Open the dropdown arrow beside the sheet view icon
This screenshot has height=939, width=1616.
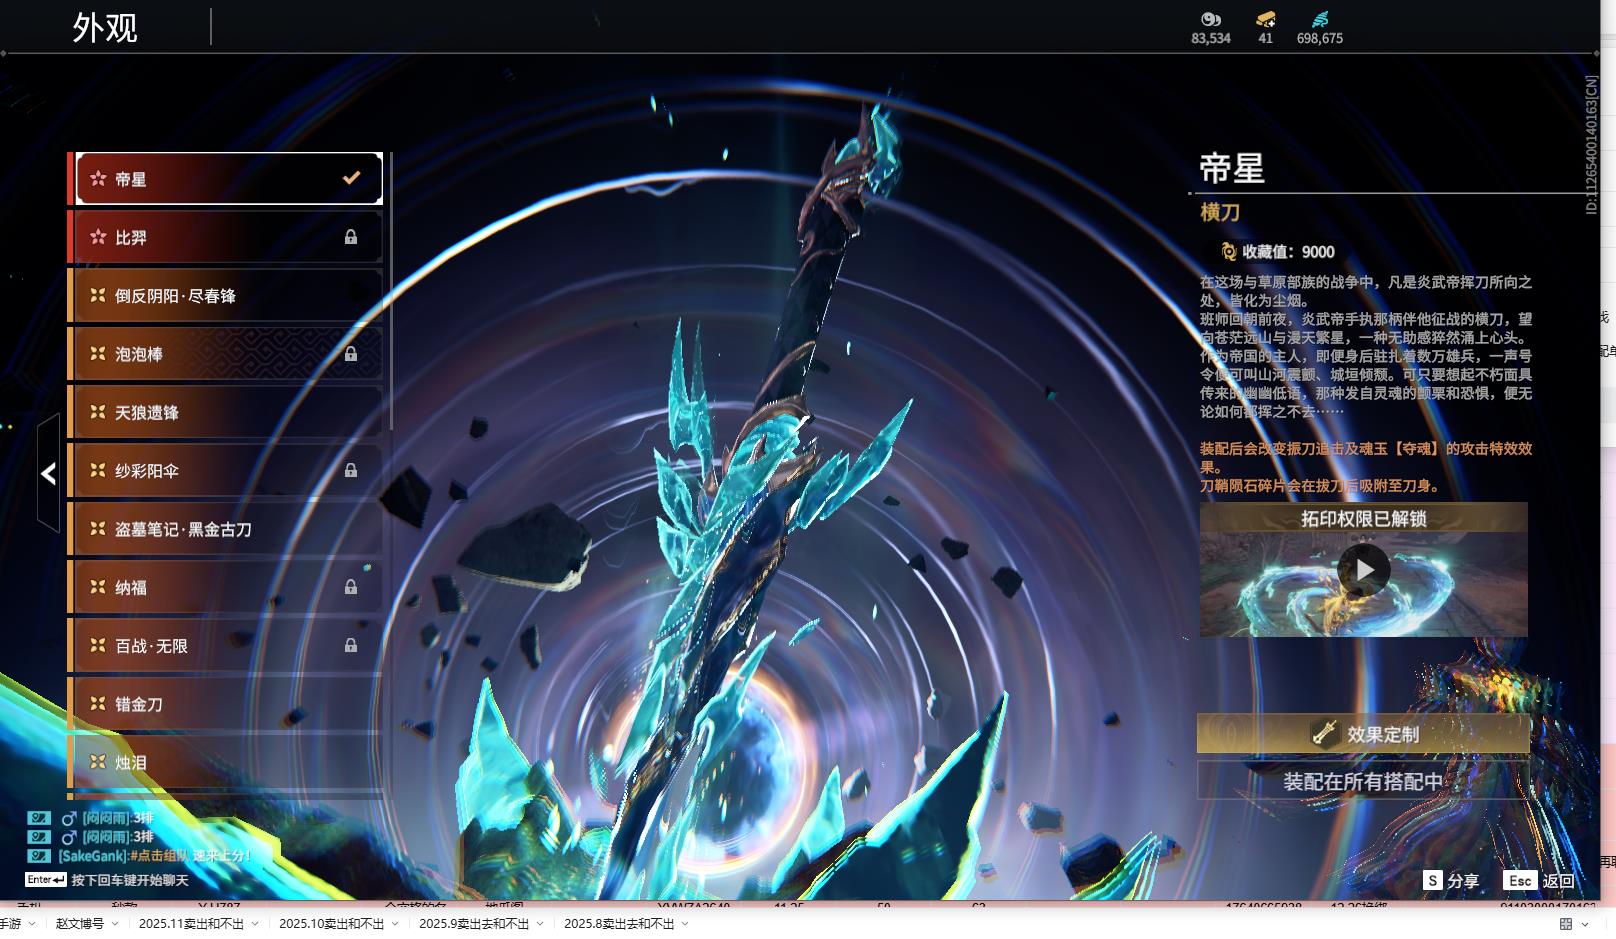pos(1587,924)
